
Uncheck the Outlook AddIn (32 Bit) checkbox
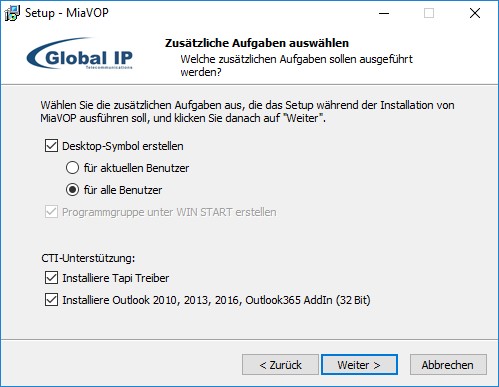[x=51, y=300]
